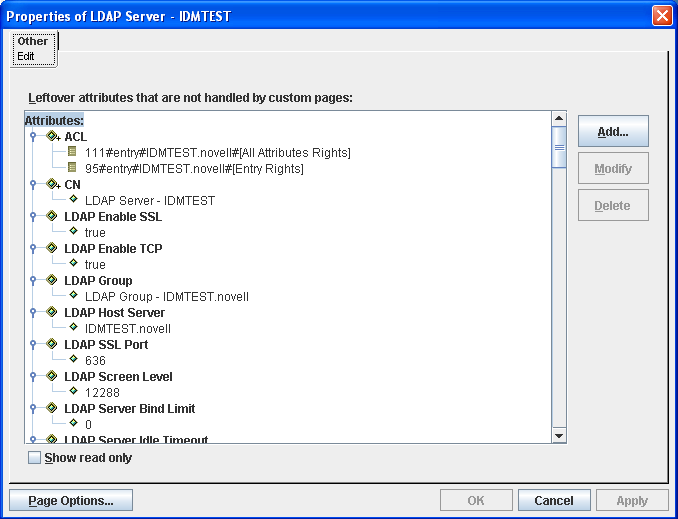Collapse the ACL tree node handle

pos(33,137)
